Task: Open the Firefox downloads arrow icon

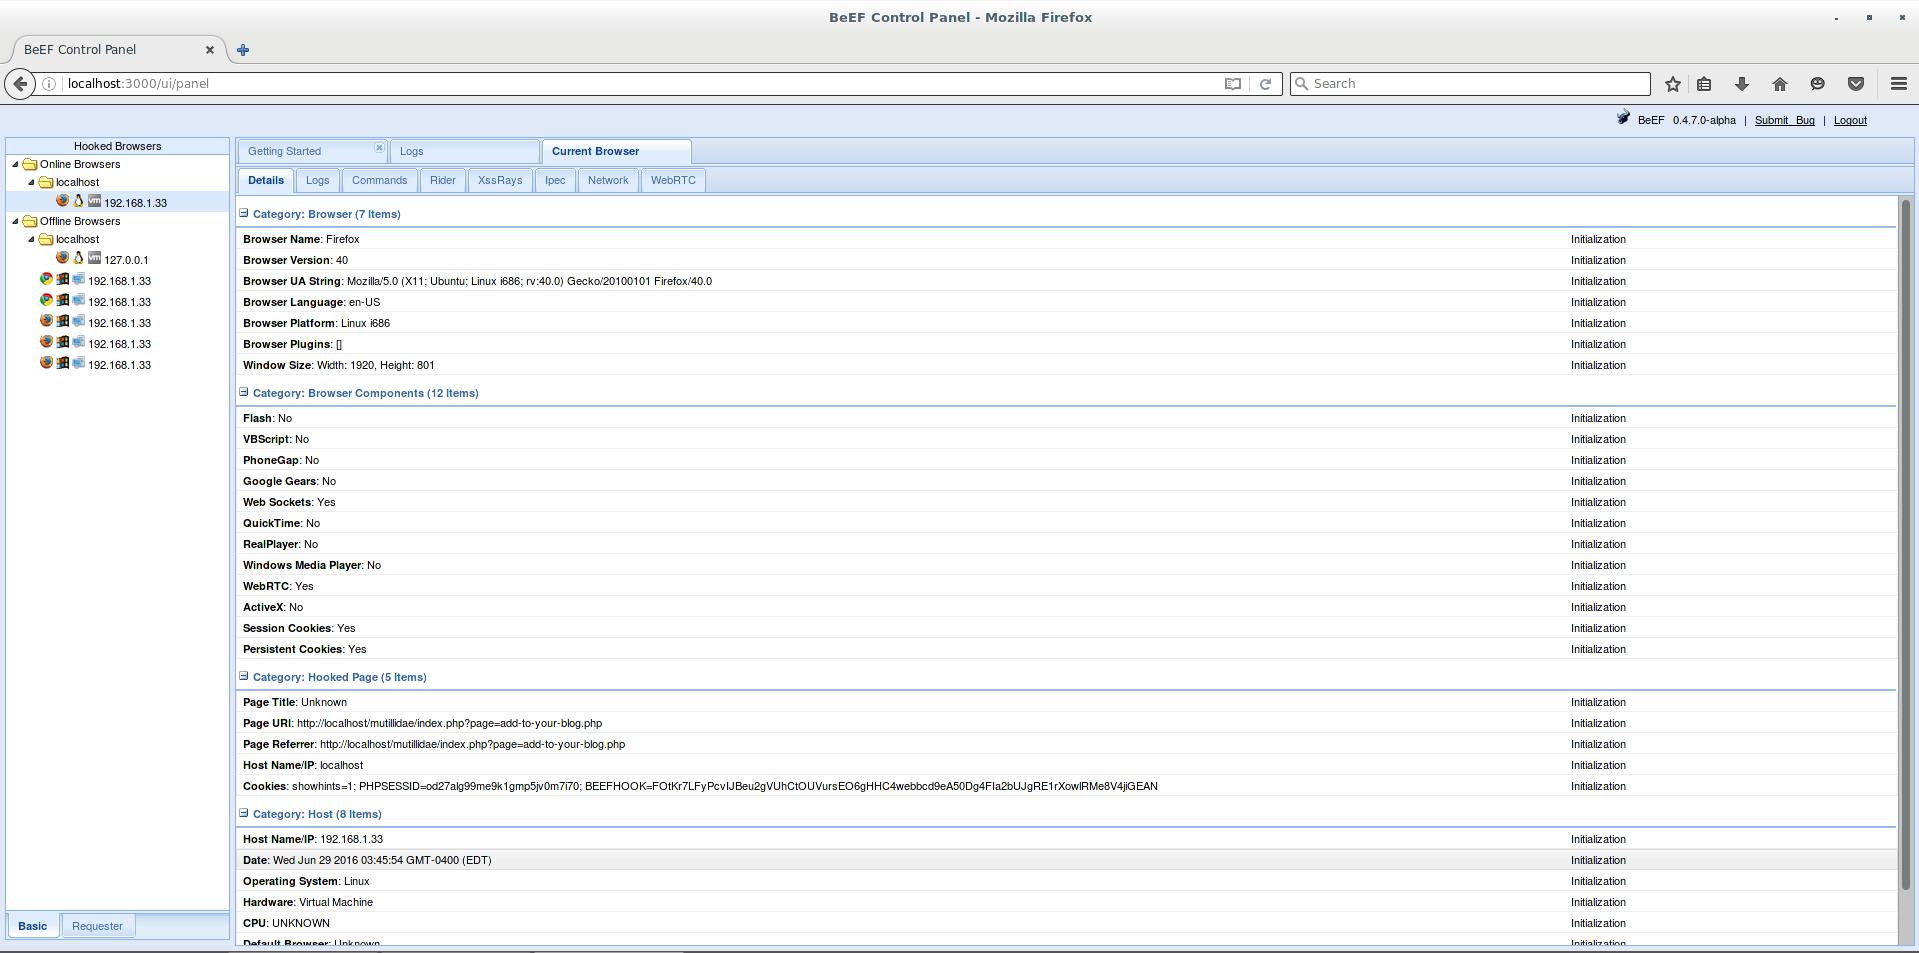Action: [x=1741, y=84]
